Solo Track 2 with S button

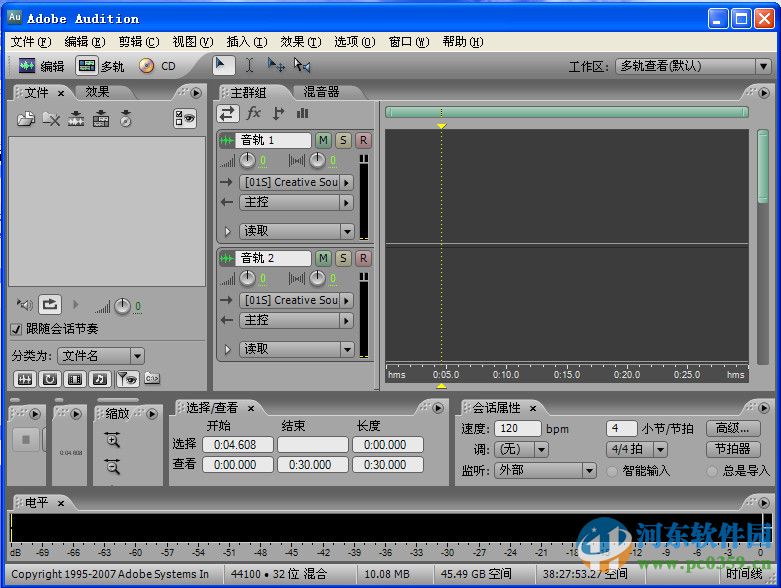pyautogui.click(x=343, y=258)
